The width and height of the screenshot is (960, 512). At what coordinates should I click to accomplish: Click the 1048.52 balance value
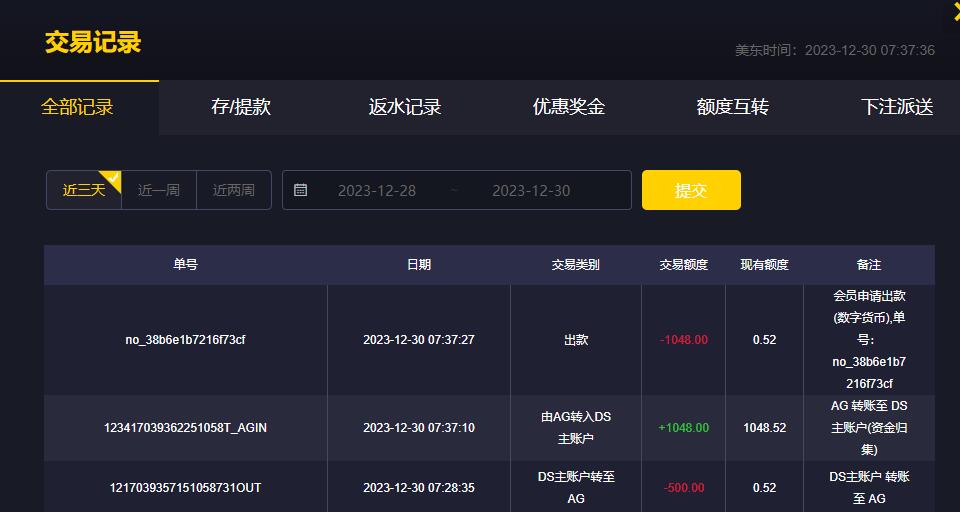765,427
